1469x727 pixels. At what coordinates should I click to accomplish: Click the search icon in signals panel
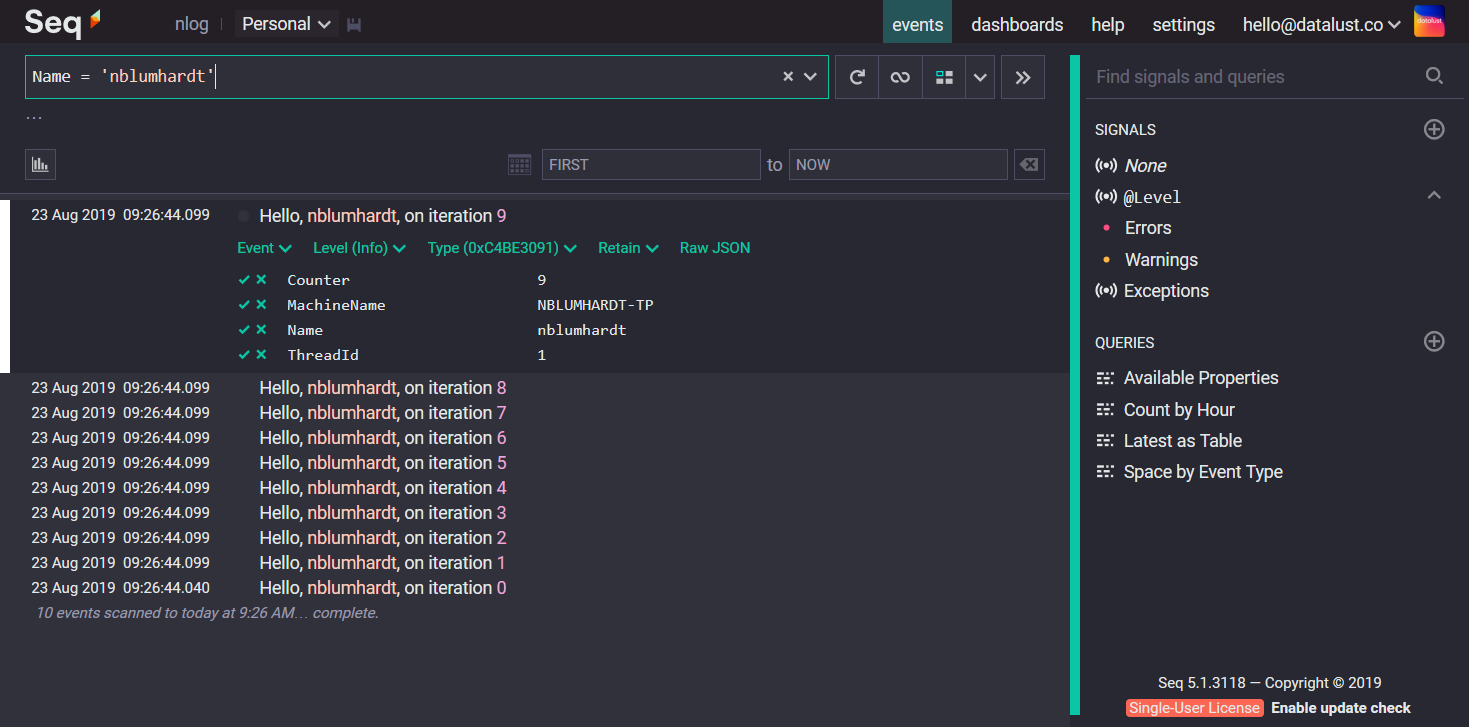pyautogui.click(x=1434, y=76)
